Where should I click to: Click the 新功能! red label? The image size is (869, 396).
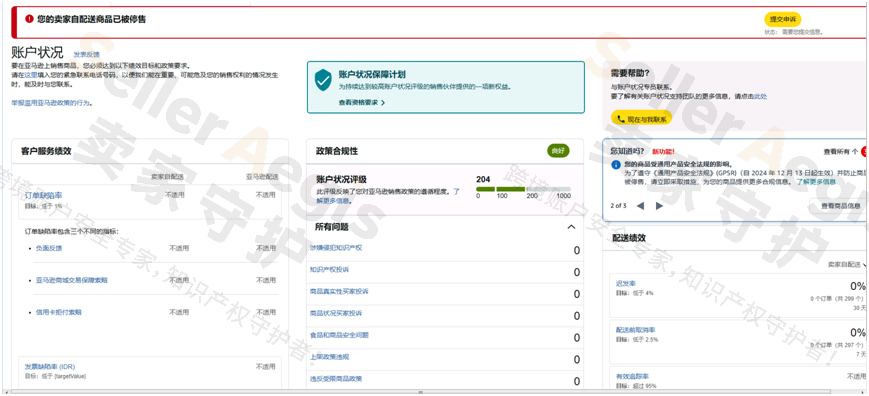tap(663, 151)
